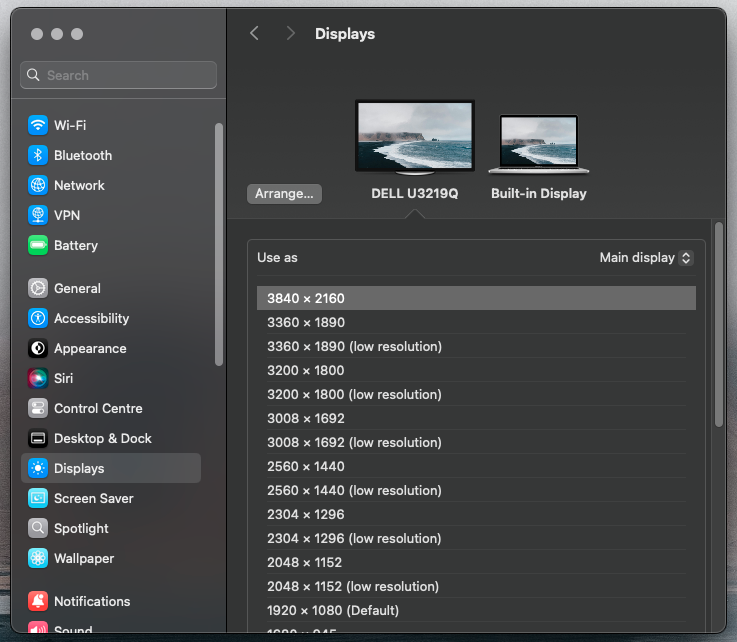The width and height of the screenshot is (737, 642).
Task: Open the Main display dropdown
Action: pyautogui.click(x=646, y=258)
